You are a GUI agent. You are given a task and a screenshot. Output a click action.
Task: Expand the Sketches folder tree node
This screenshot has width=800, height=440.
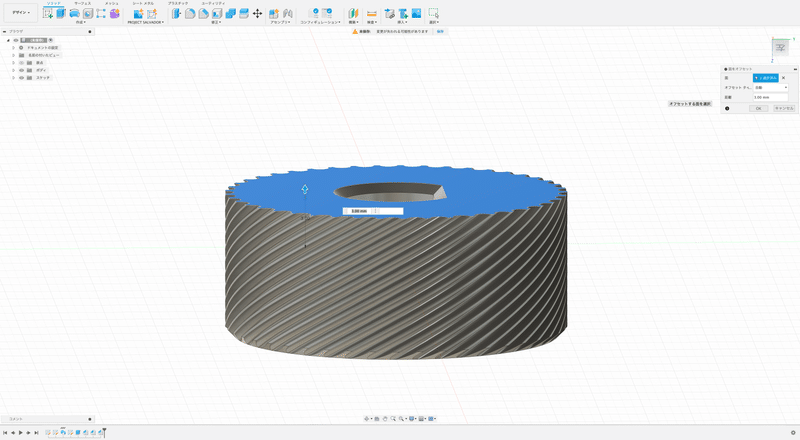14,78
